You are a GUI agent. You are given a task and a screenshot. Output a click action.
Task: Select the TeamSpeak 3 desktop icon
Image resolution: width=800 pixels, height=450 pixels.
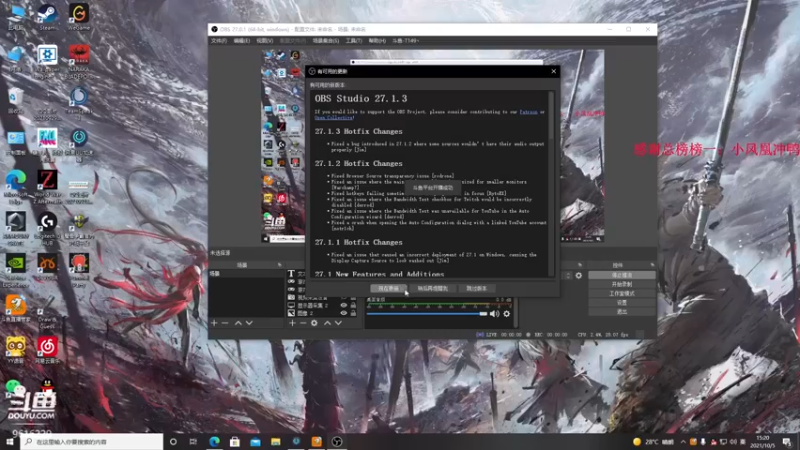pos(79,104)
